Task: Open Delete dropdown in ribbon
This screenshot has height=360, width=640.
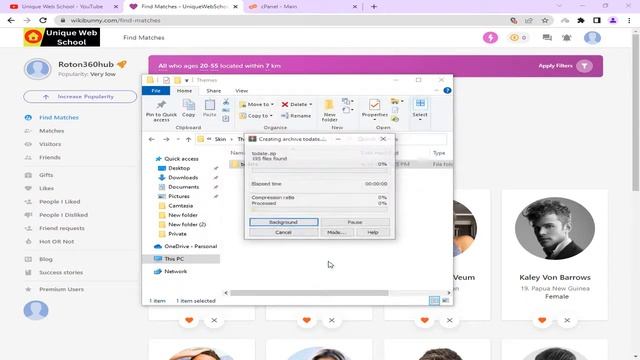Action: (297, 104)
